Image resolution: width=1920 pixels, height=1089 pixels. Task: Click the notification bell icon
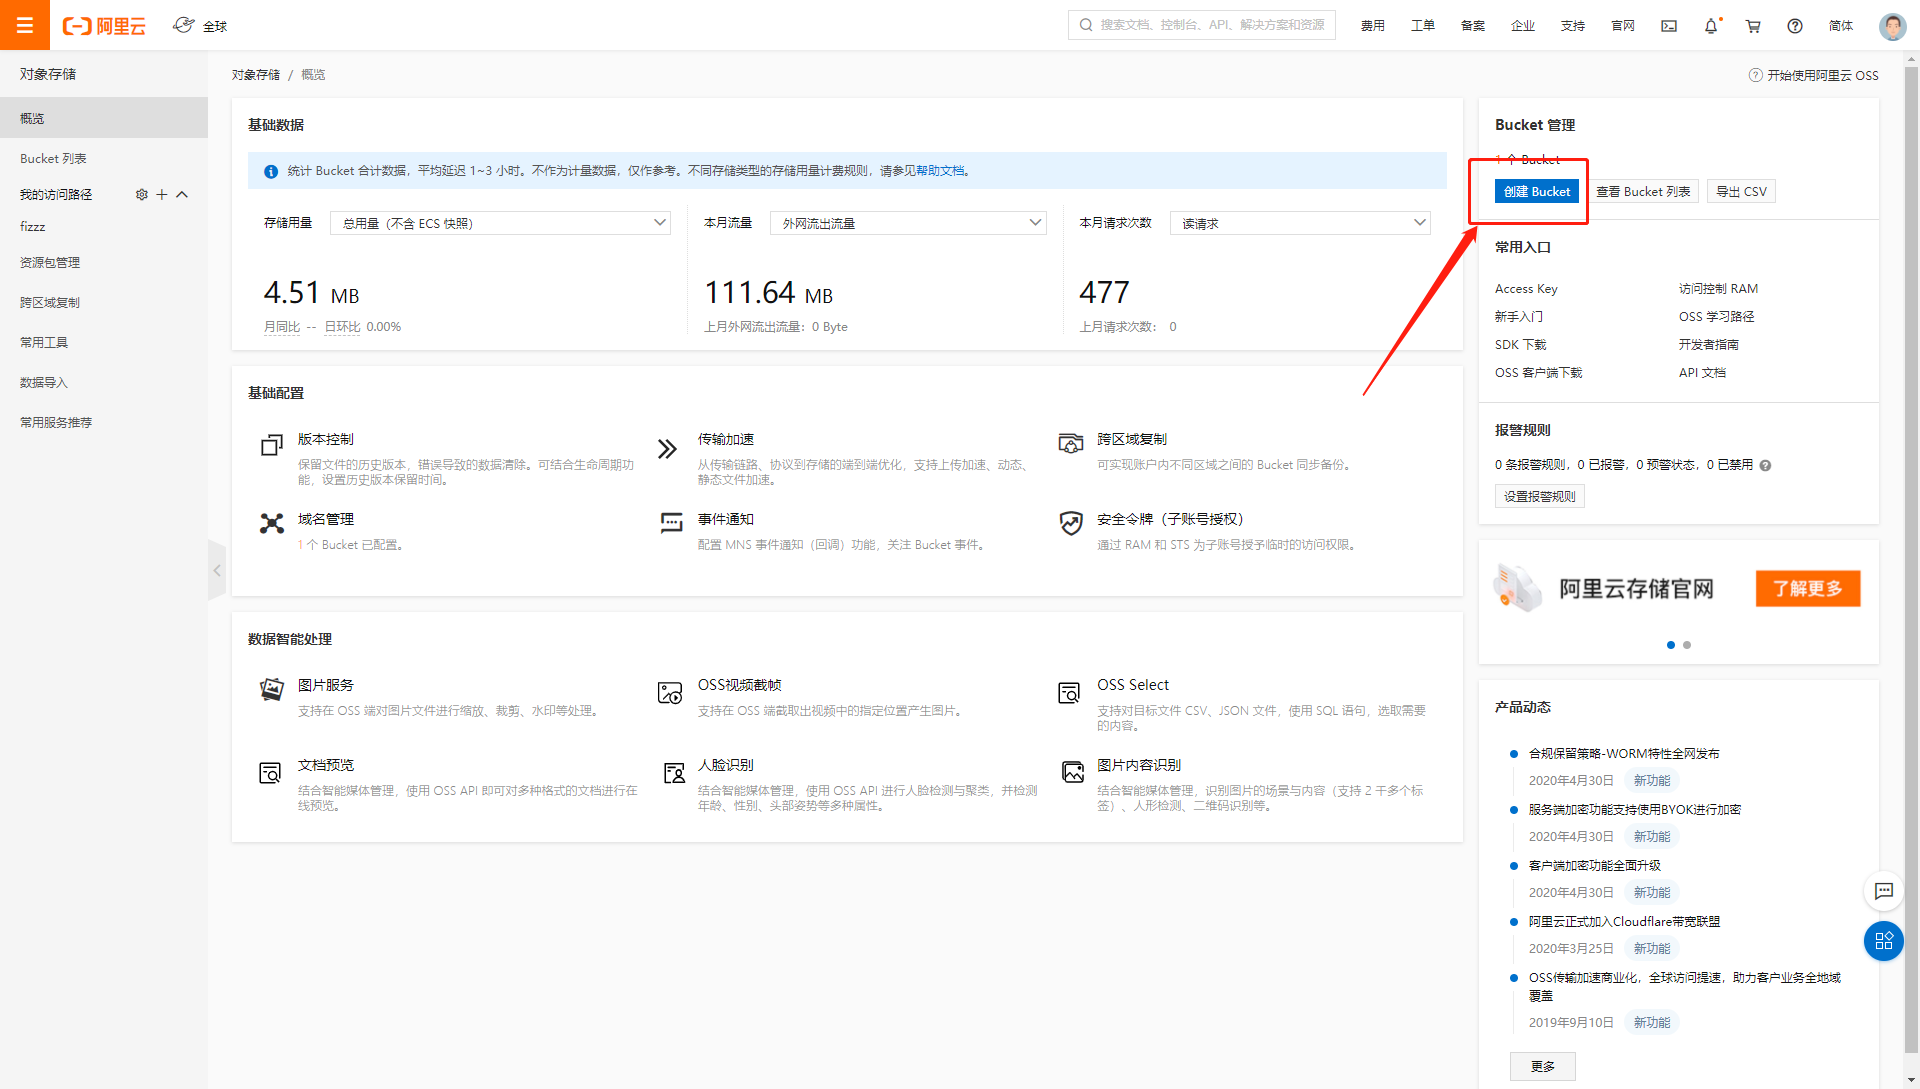1711,26
